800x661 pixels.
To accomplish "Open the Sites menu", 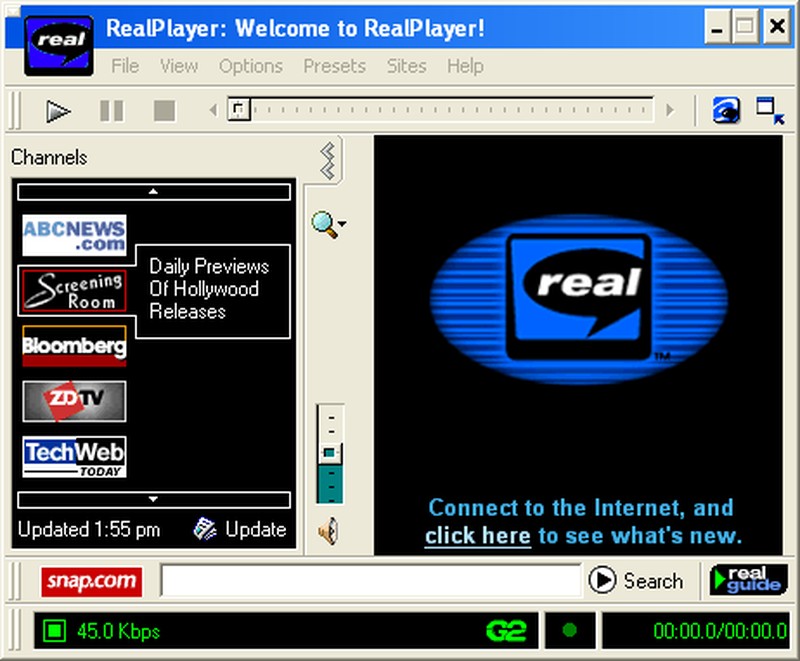I will 406,66.
